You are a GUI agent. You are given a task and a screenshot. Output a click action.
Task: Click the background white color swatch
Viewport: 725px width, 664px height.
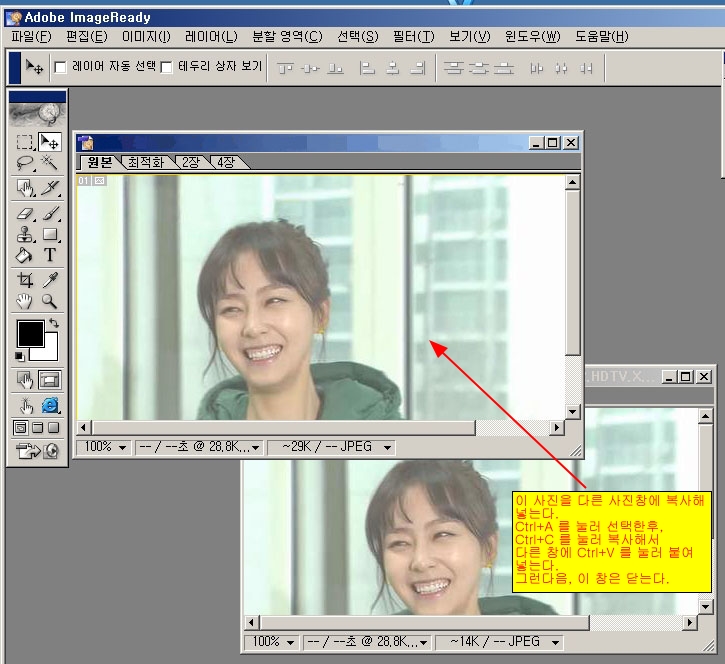(50, 352)
